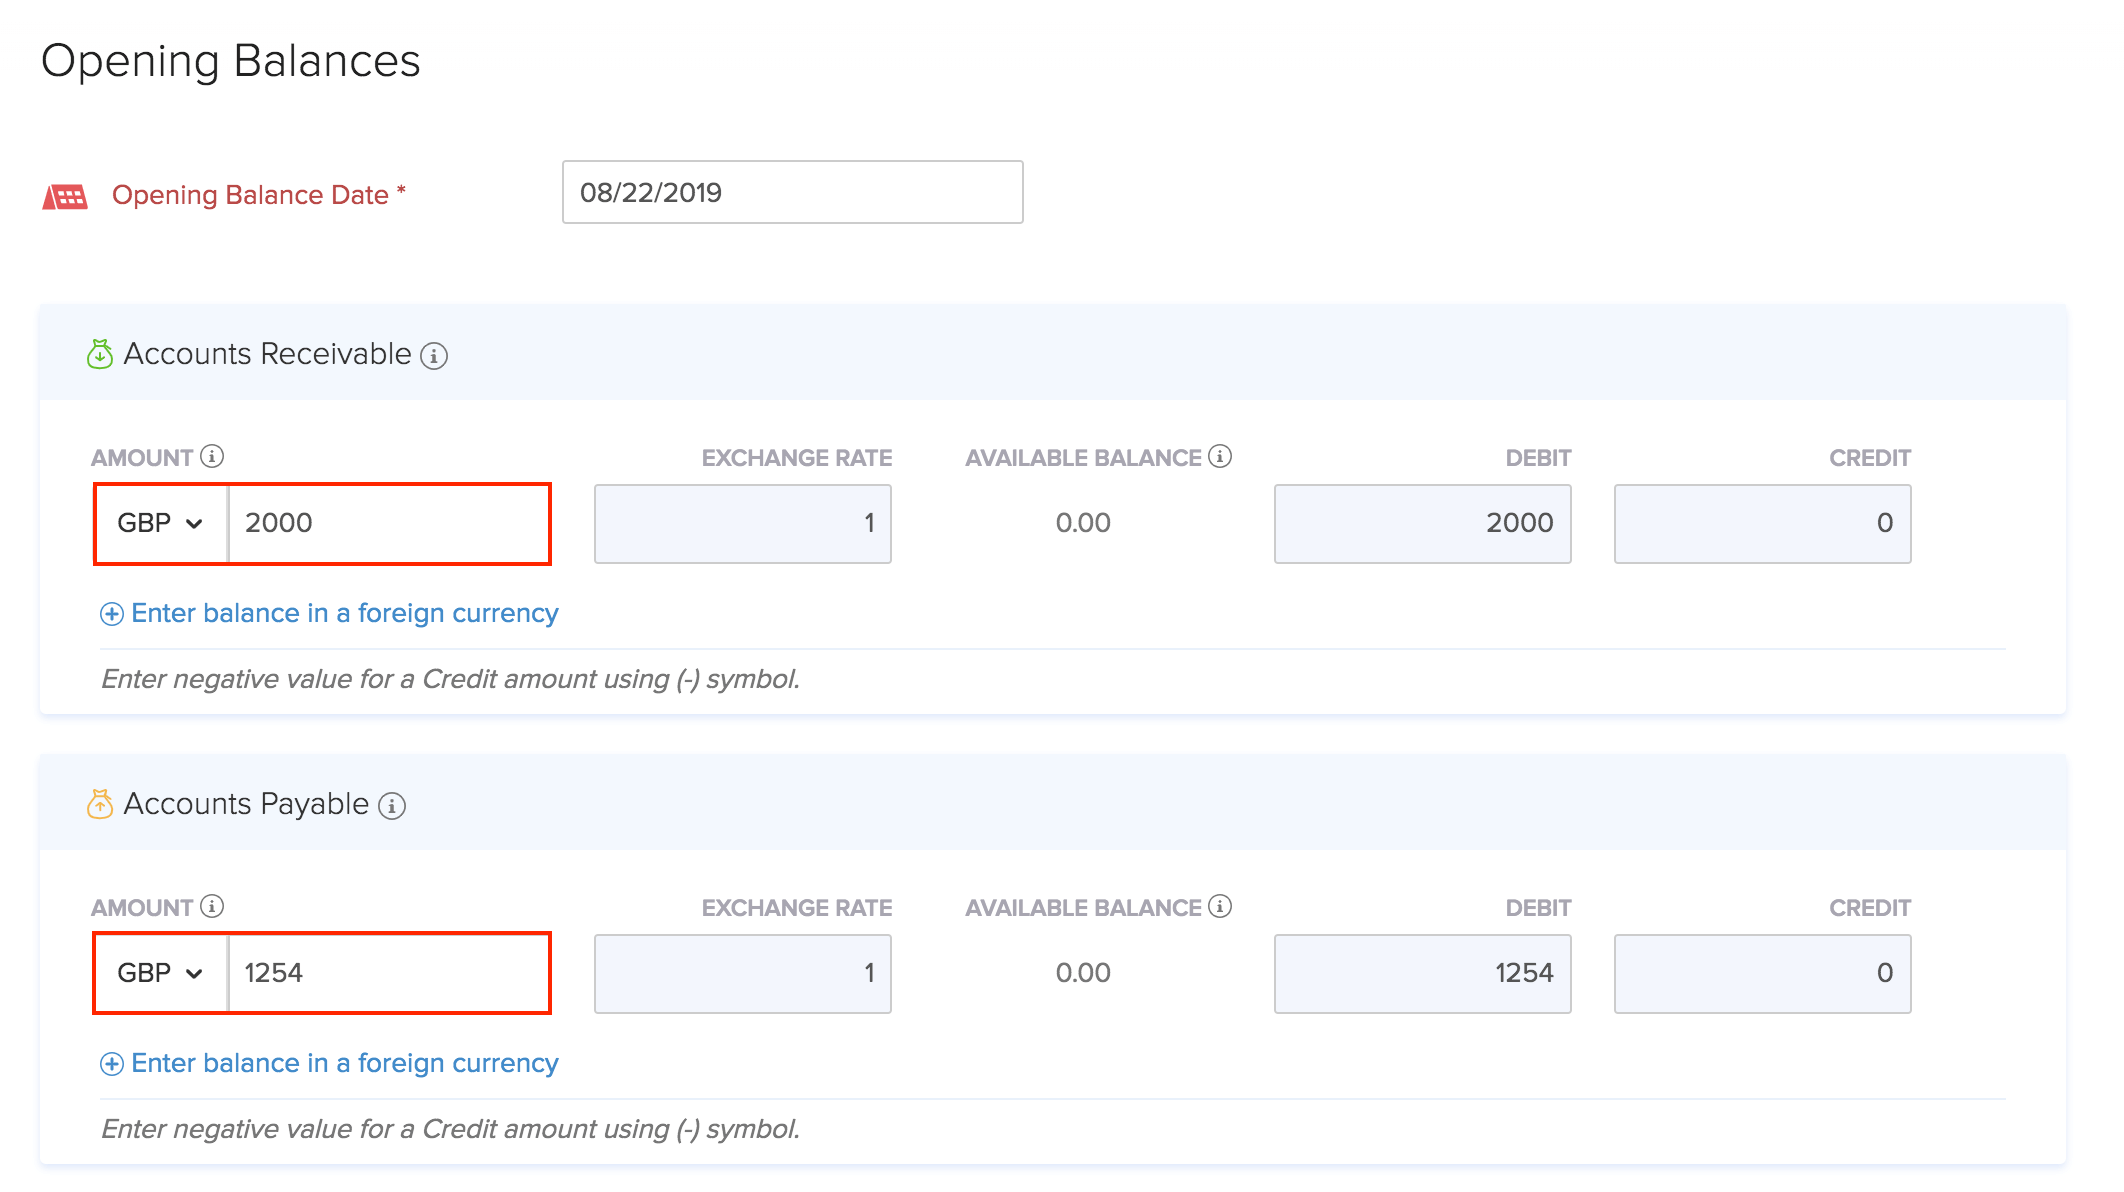Click the calendar icon beside Opening Balance Date
The width and height of the screenshot is (2124, 1192).
point(65,196)
